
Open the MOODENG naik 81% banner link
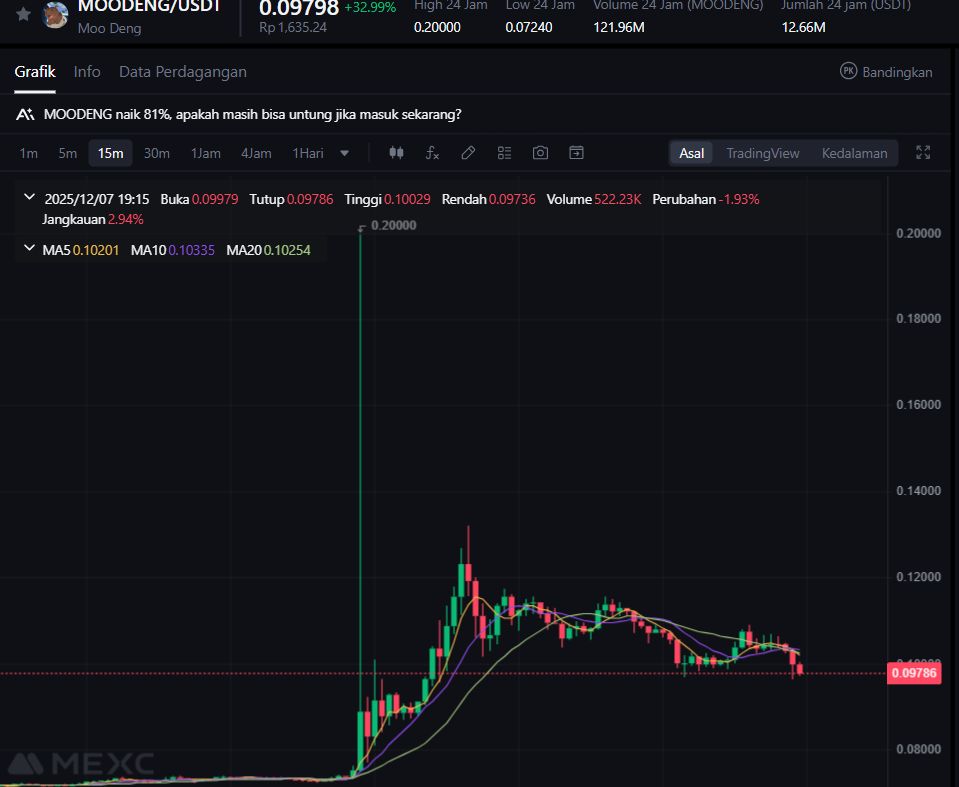pyautogui.click(x=252, y=115)
